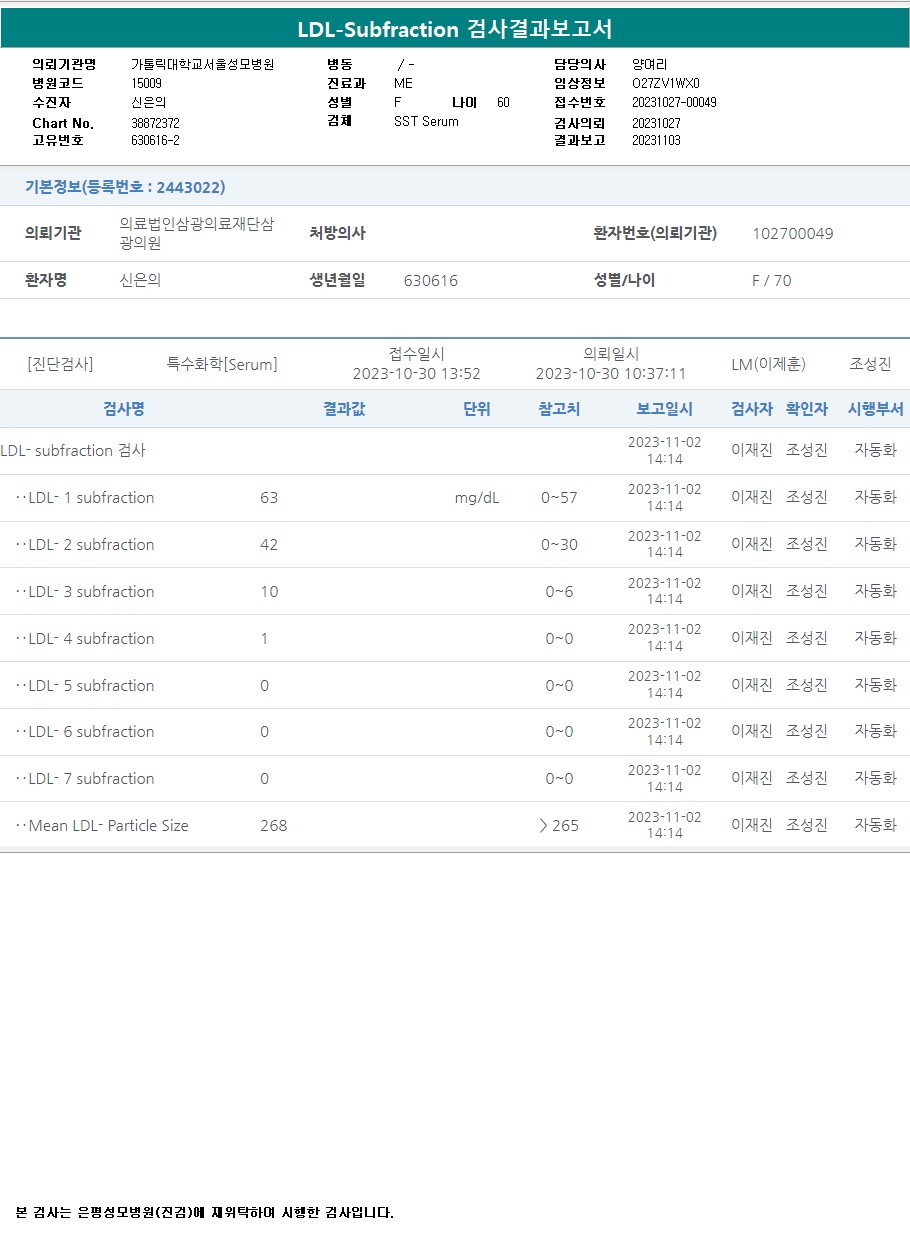Click the 단위 column header
Viewport: 910px width, 1241px height.
pyautogui.click(x=476, y=409)
